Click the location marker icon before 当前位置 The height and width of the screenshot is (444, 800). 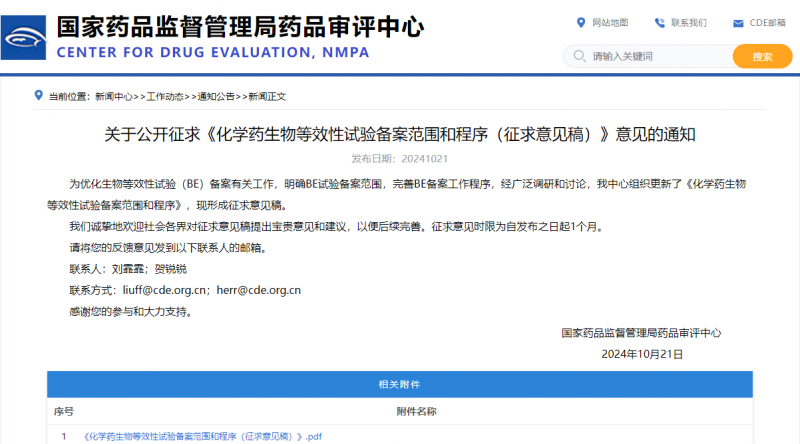(x=40, y=97)
